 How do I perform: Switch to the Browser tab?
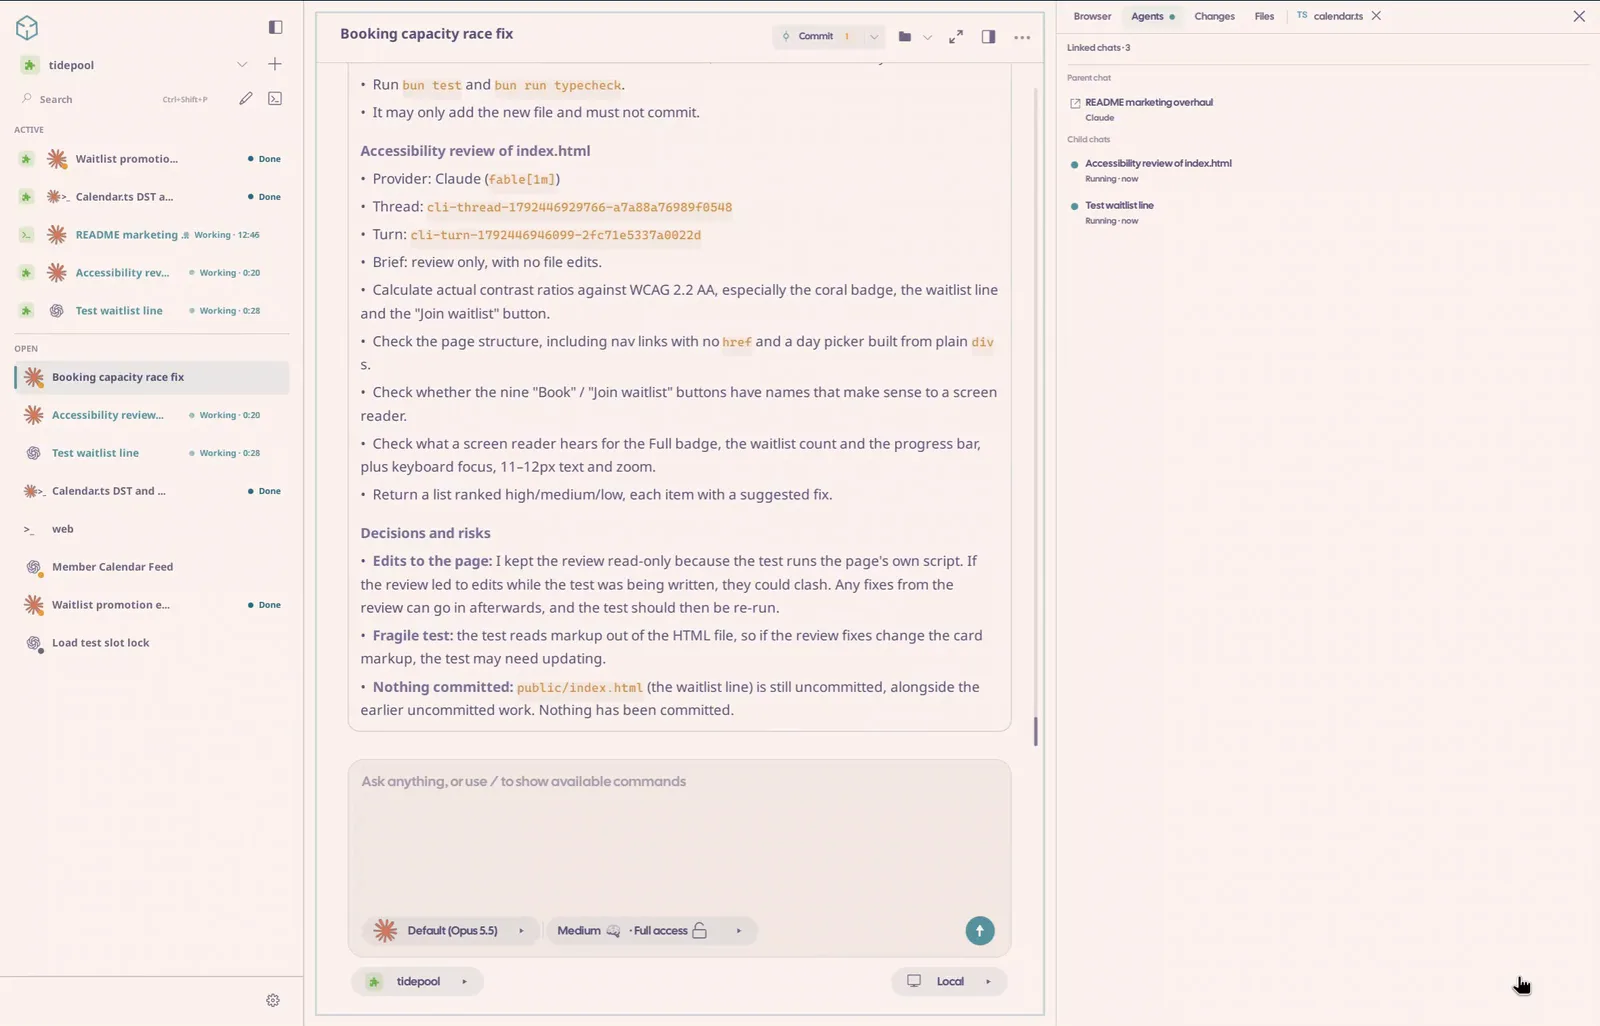click(1092, 16)
